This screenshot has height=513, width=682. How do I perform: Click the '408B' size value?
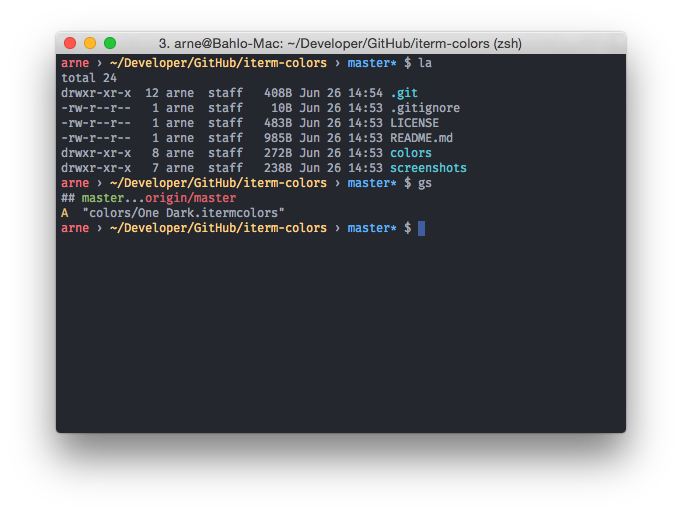click(x=278, y=93)
